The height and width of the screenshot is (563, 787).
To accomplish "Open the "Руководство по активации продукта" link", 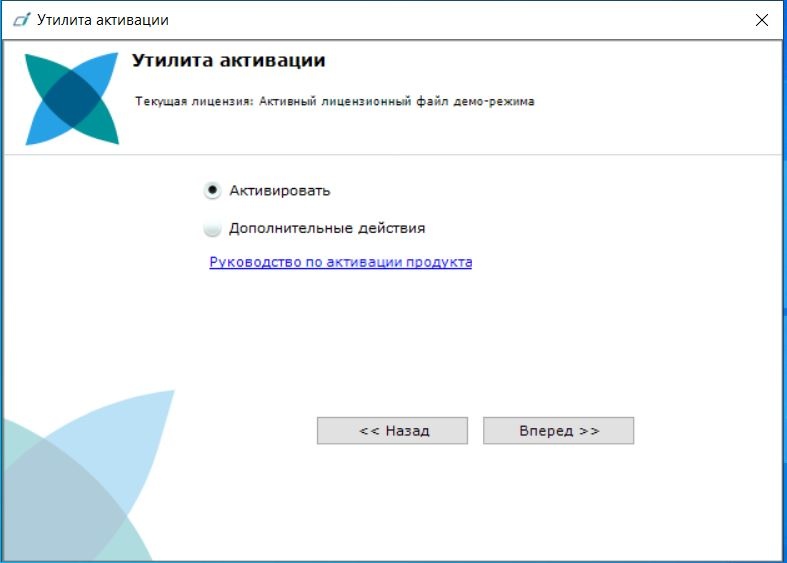I will 340,262.
